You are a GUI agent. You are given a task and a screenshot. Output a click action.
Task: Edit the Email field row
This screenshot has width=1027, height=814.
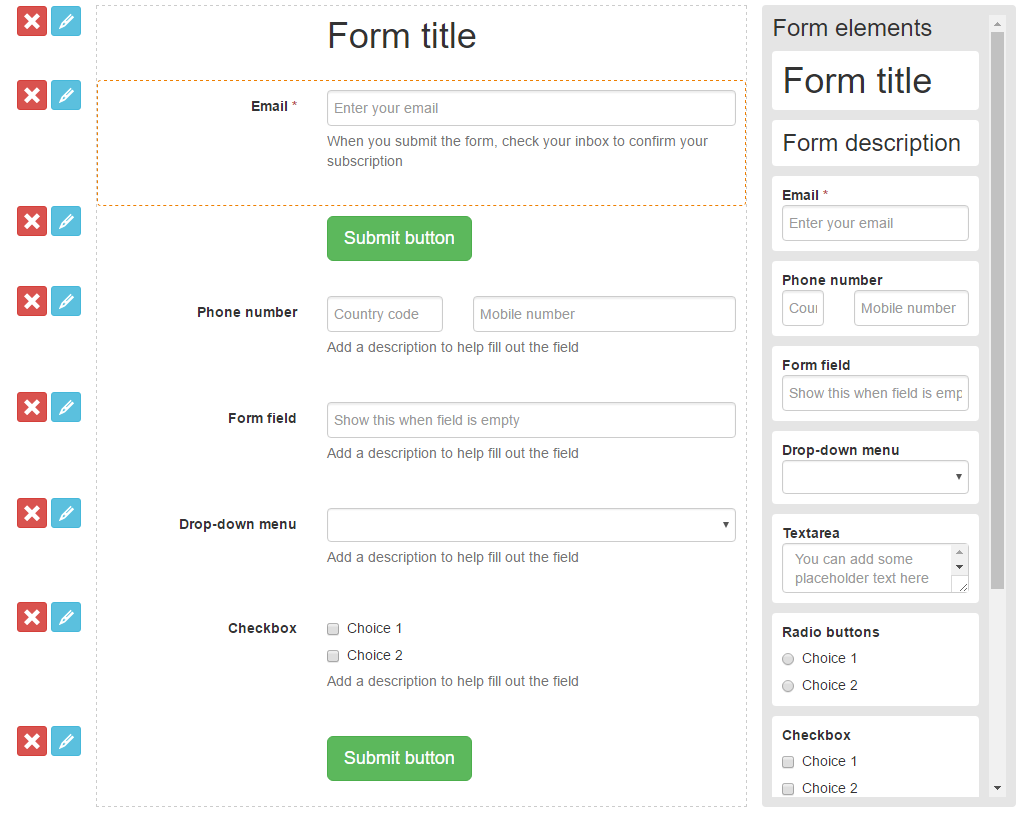click(x=66, y=95)
